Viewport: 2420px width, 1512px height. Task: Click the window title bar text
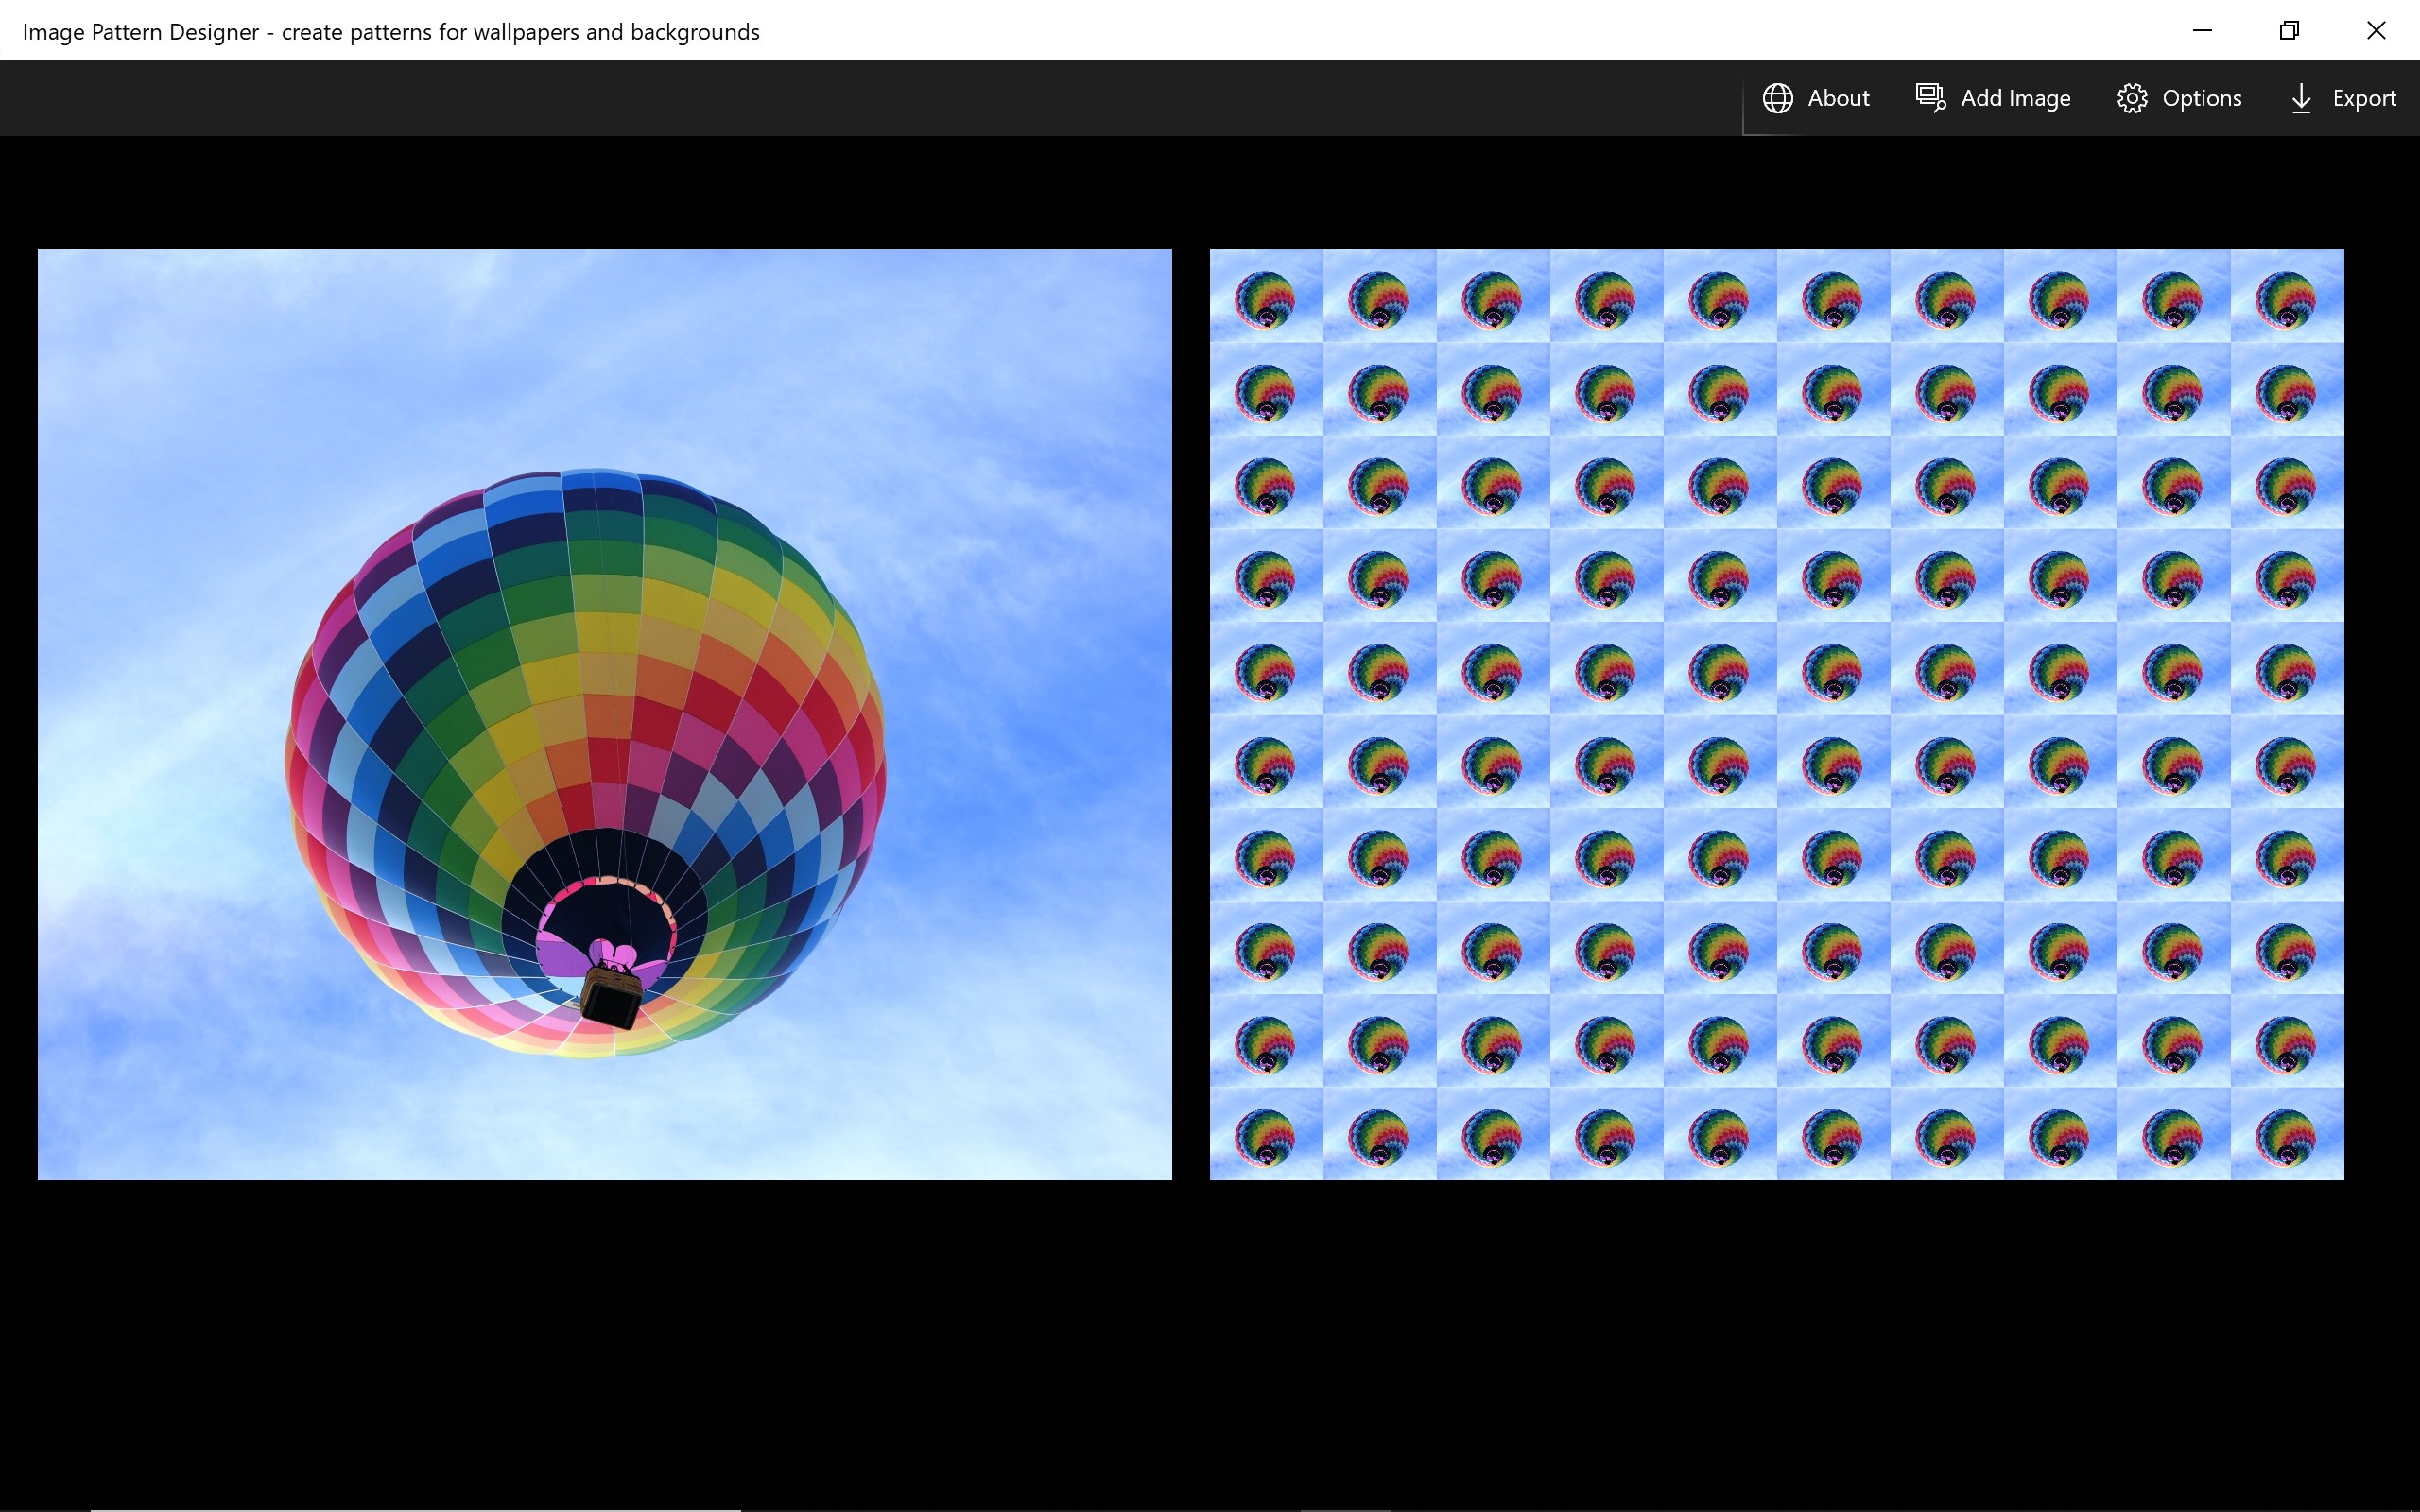coord(390,31)
